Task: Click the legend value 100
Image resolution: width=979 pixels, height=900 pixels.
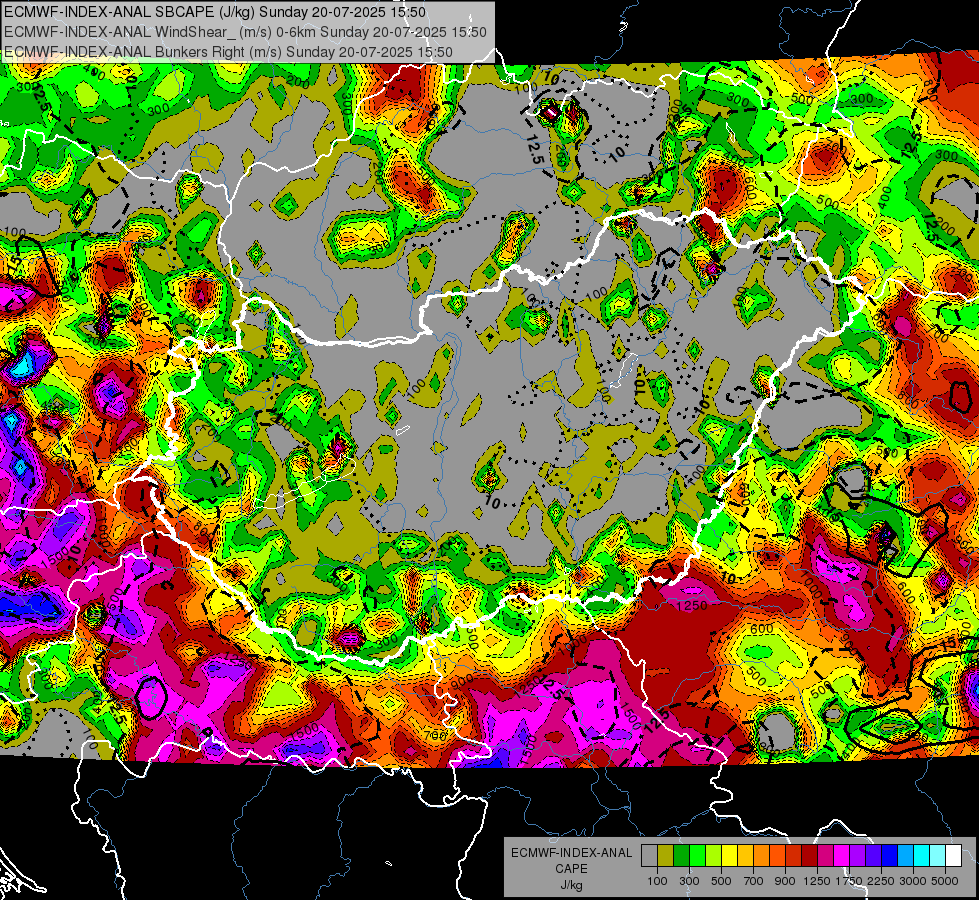Action: (657, 881)
